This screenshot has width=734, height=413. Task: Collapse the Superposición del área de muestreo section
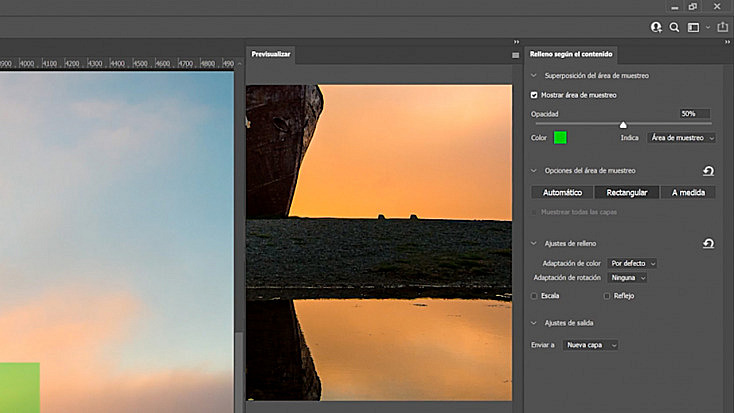click(x=534, y=75)
